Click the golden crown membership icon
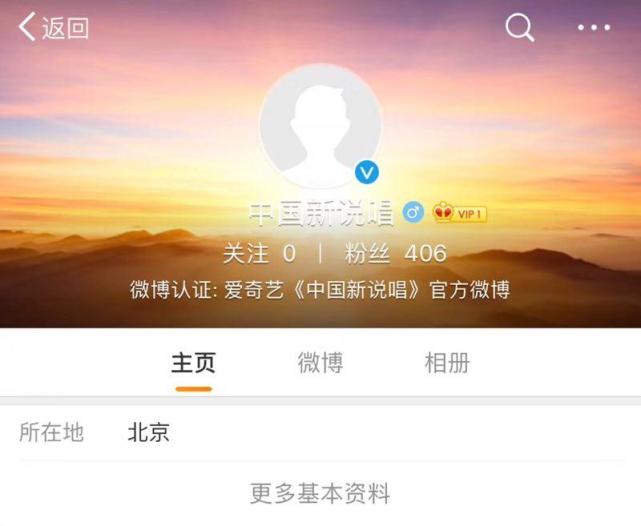 (x=443, y=213)
